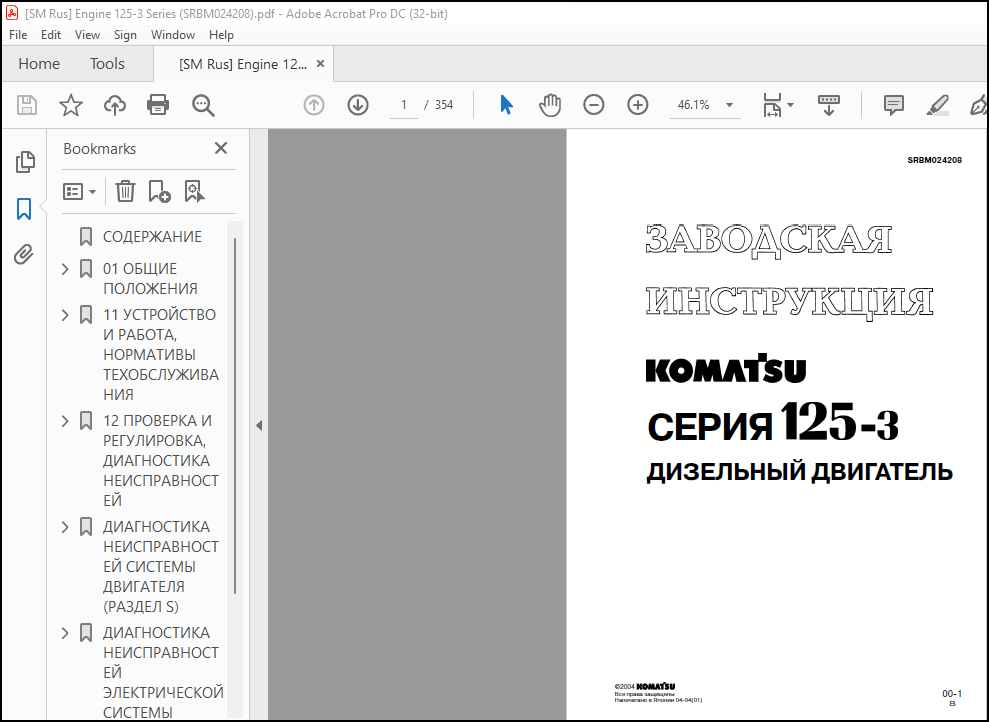Zoom out with the minus icon
Screen dimensions: 989x722
594,105
